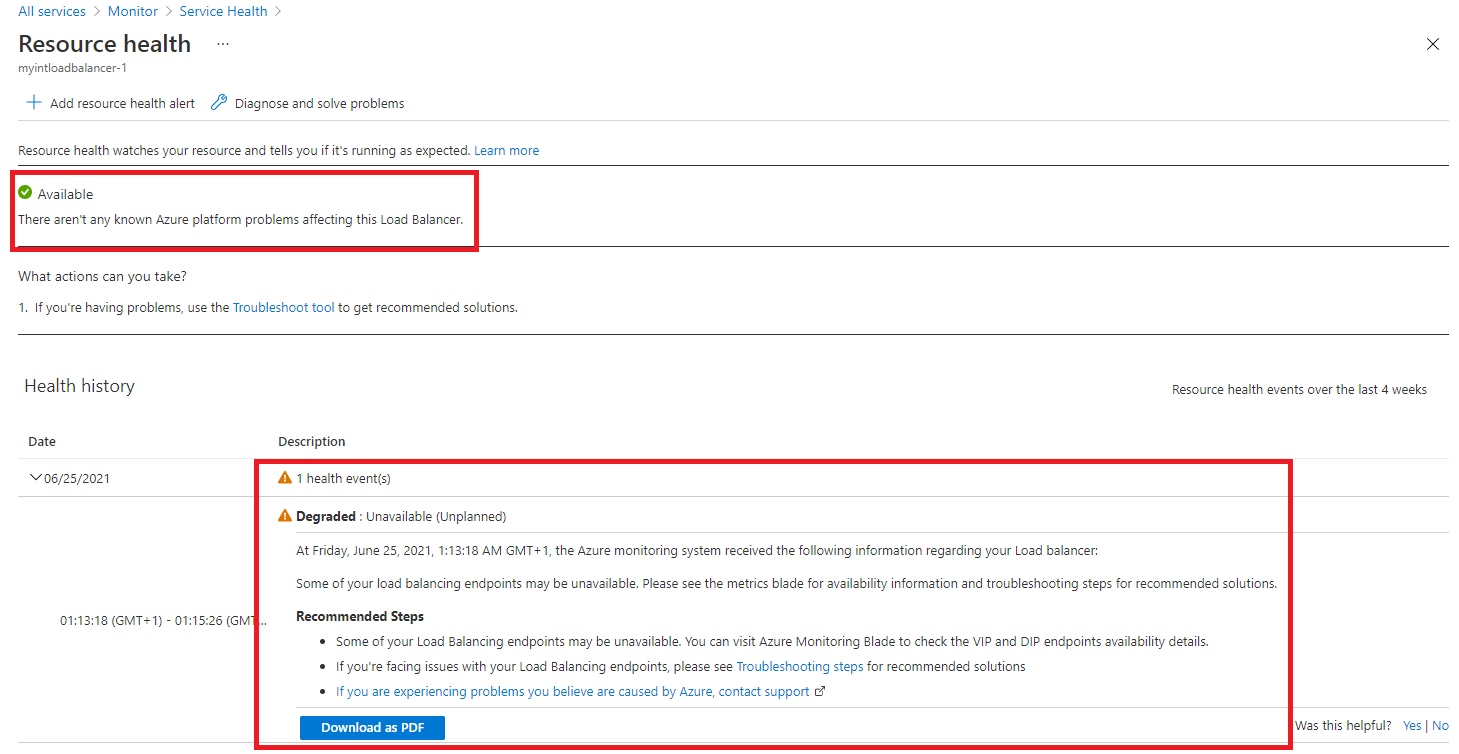Close the Resource health blade

[x=1432, y=44]
